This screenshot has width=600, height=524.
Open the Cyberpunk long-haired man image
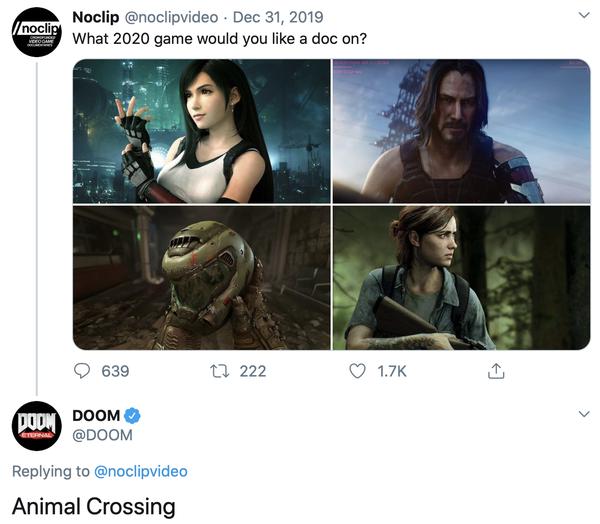coord(461,131)
